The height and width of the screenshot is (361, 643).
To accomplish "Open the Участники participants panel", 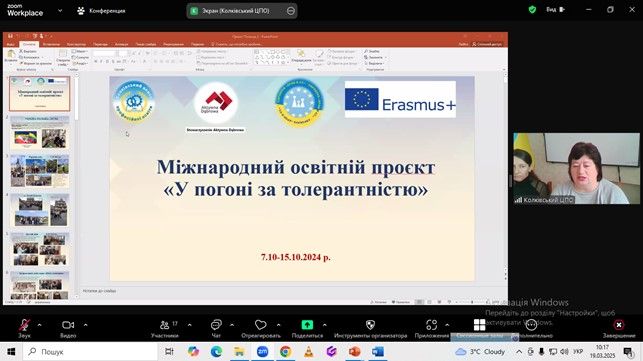I will 165,328.
